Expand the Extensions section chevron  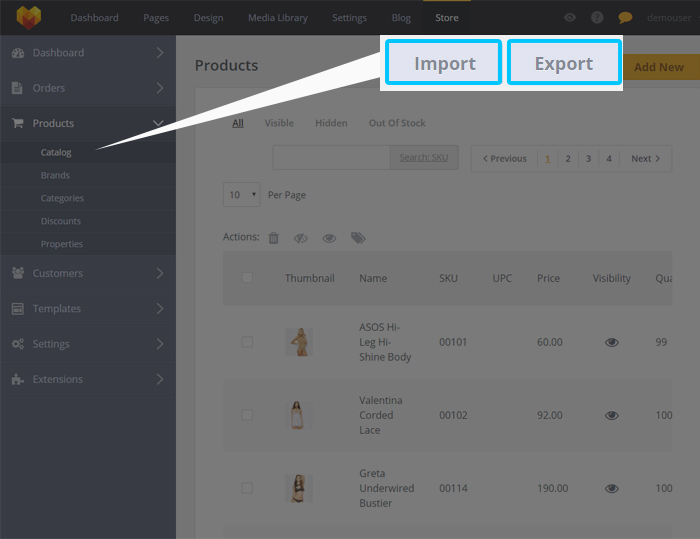[160, 379]
